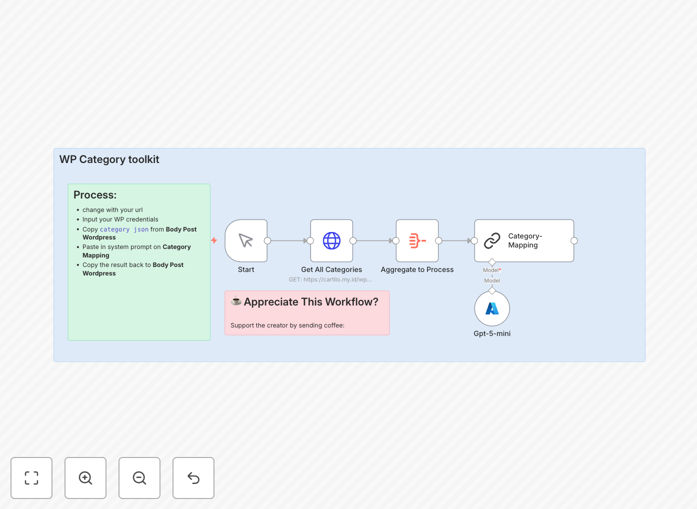Click the coffee cup emoji in pink note
Viewport: 697px width, 509px height.
[236, 301]
